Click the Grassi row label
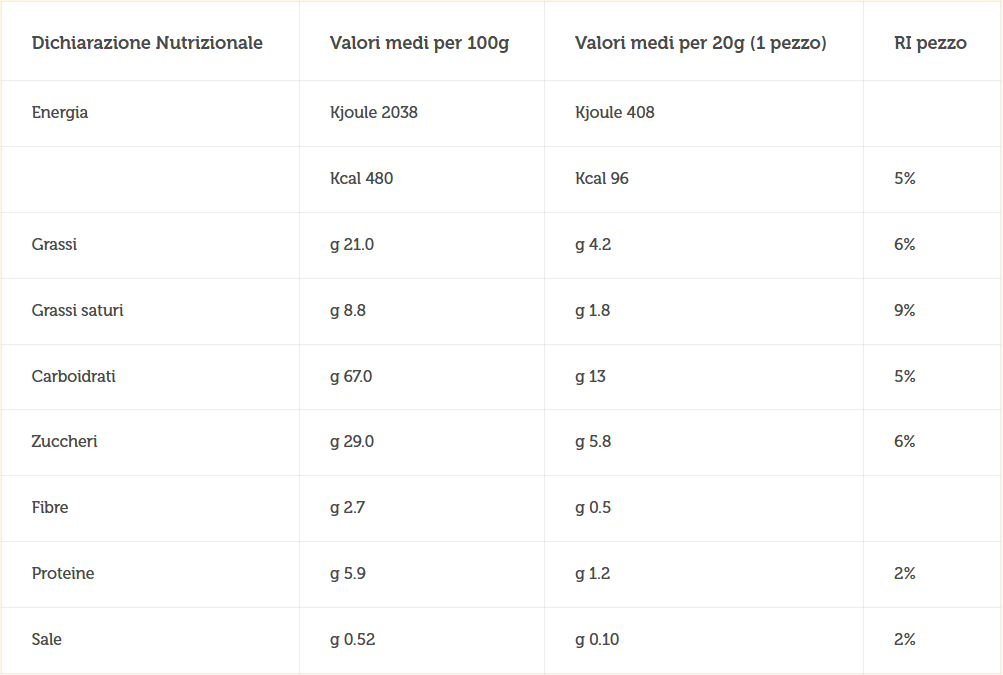Viewport: 1003px width, 675px height. pyautogui.click(x=54, y=244)
